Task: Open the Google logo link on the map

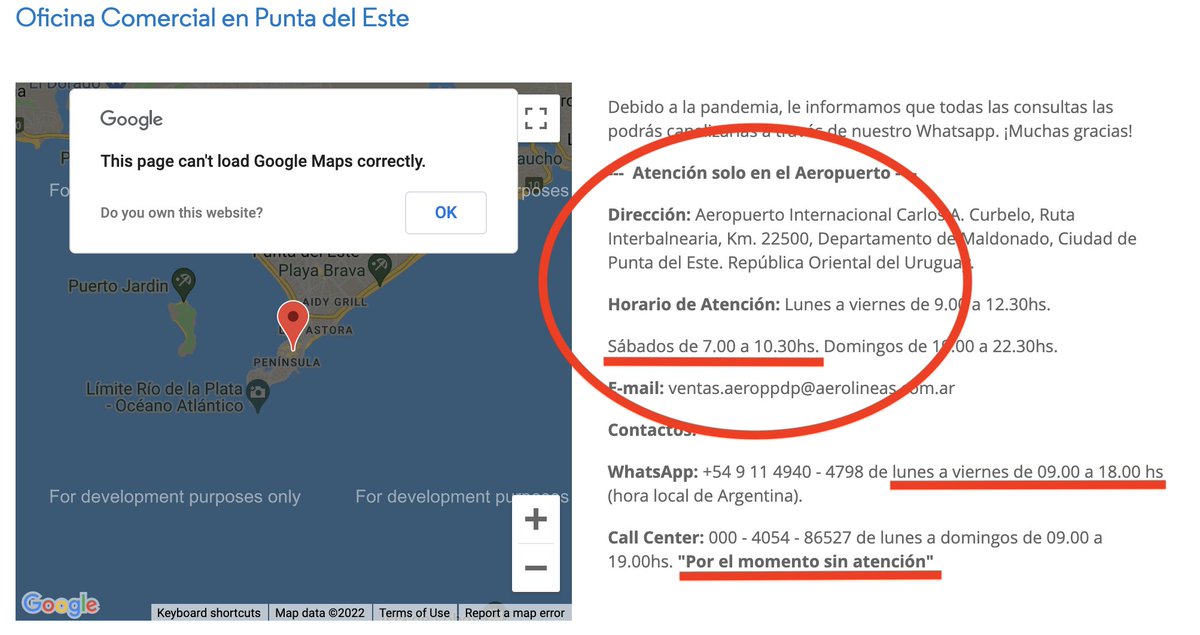Action: (60, 604)
